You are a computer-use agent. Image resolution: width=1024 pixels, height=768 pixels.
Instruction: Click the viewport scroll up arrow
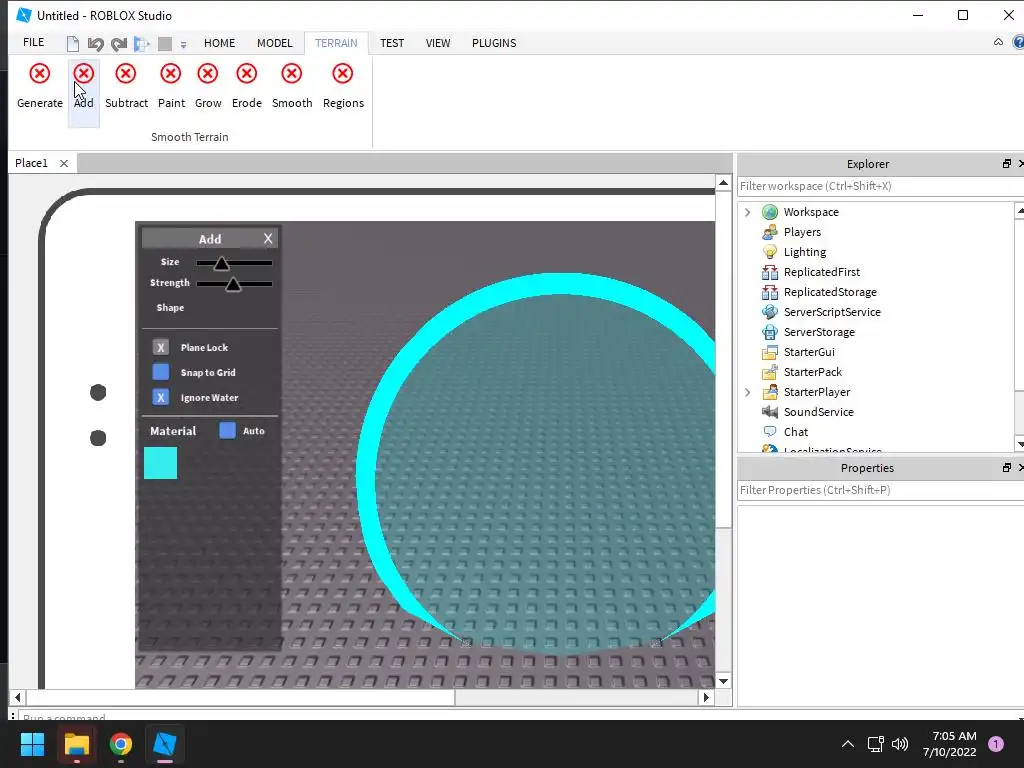(723, 183)
